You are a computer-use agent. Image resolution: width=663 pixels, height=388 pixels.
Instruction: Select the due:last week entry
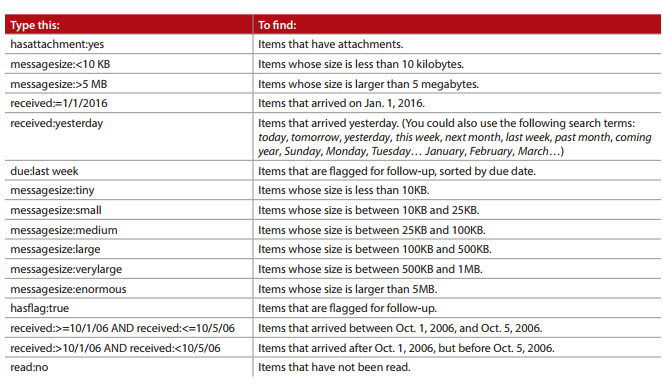pyautogui.click(x=44, y=171)
